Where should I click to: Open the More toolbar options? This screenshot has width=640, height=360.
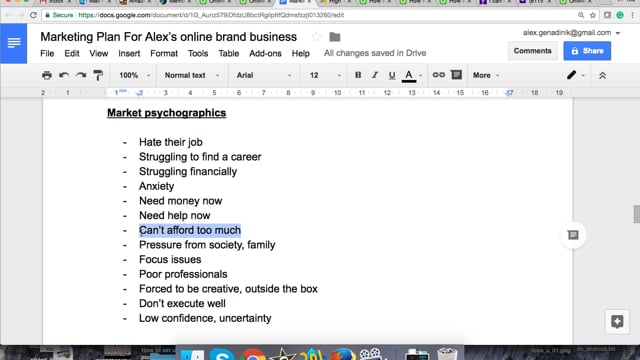(x=486, y=76)
